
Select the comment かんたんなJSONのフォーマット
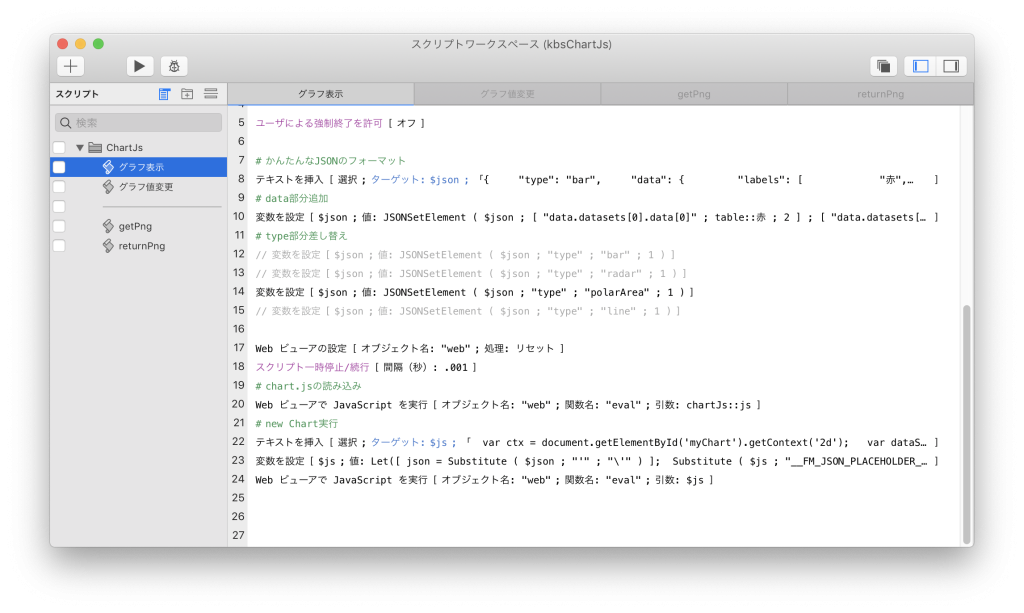[330, 161]
